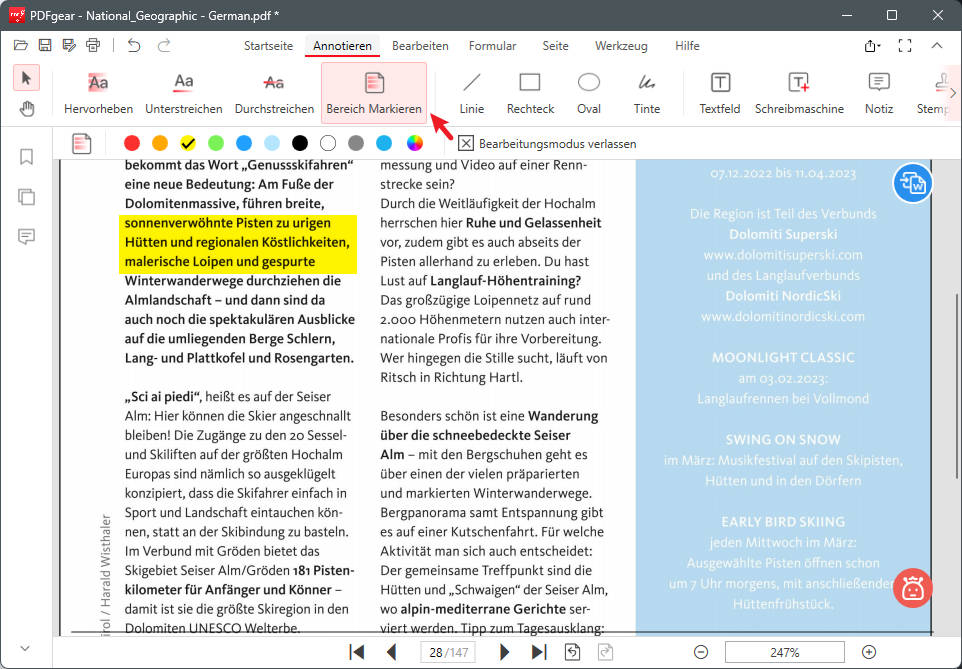The height and width of the screenshot is (669, 962).
Task: Select the arrow selection tool
Action: (26, 77)
